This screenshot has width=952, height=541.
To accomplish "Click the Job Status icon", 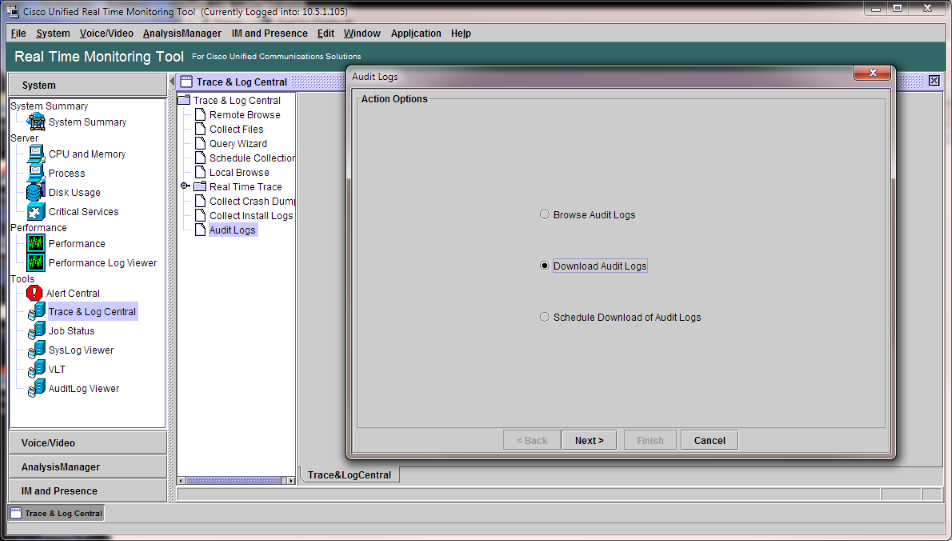I will click(36, 330).
